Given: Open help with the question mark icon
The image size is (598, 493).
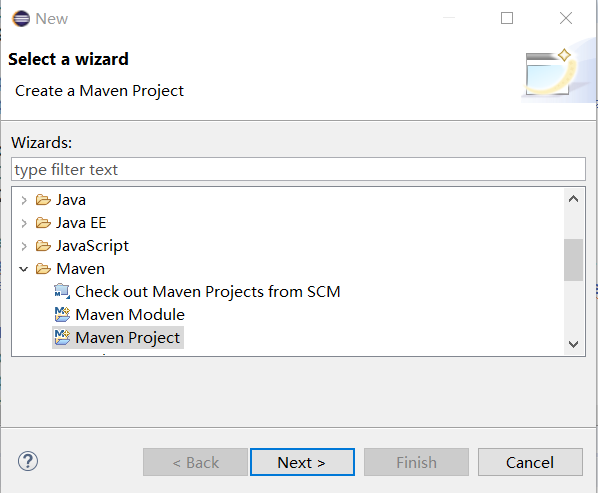Looking at the screenshot, I should [28, 461].
